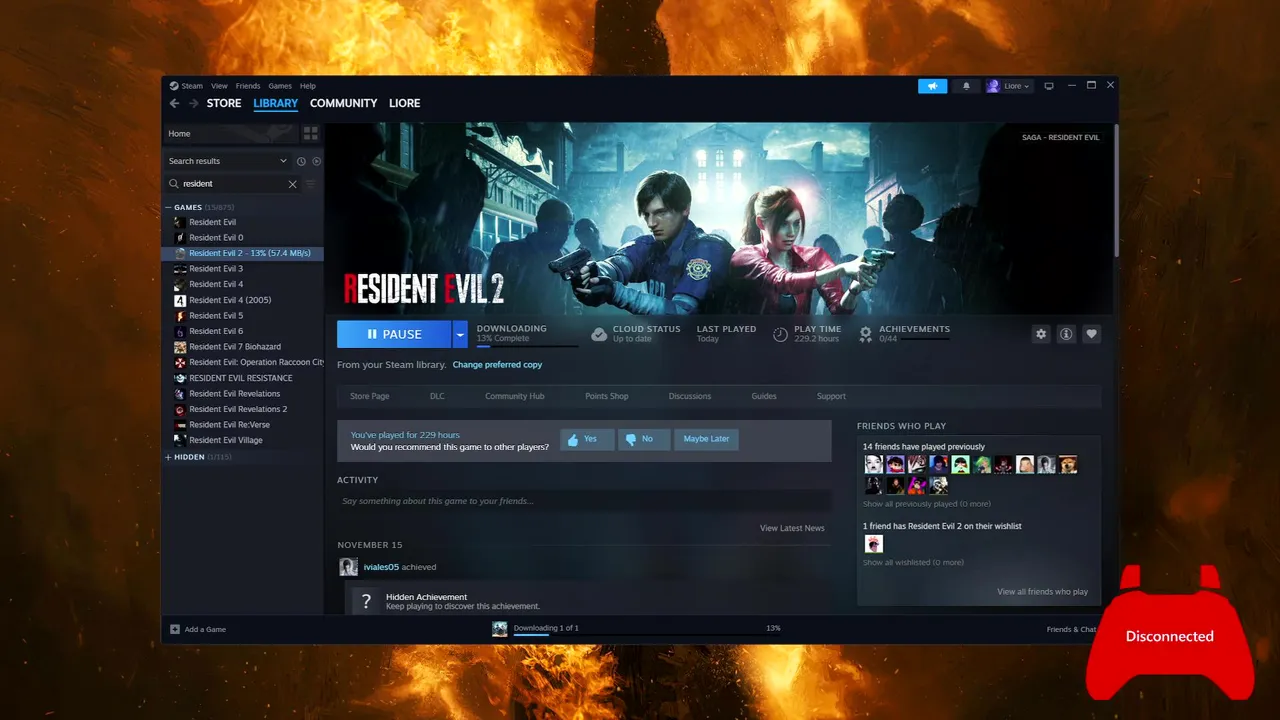Viewport: 1280px width, 720px height.
Task: Open game settings gear icon
Action: pos(1041,334)
